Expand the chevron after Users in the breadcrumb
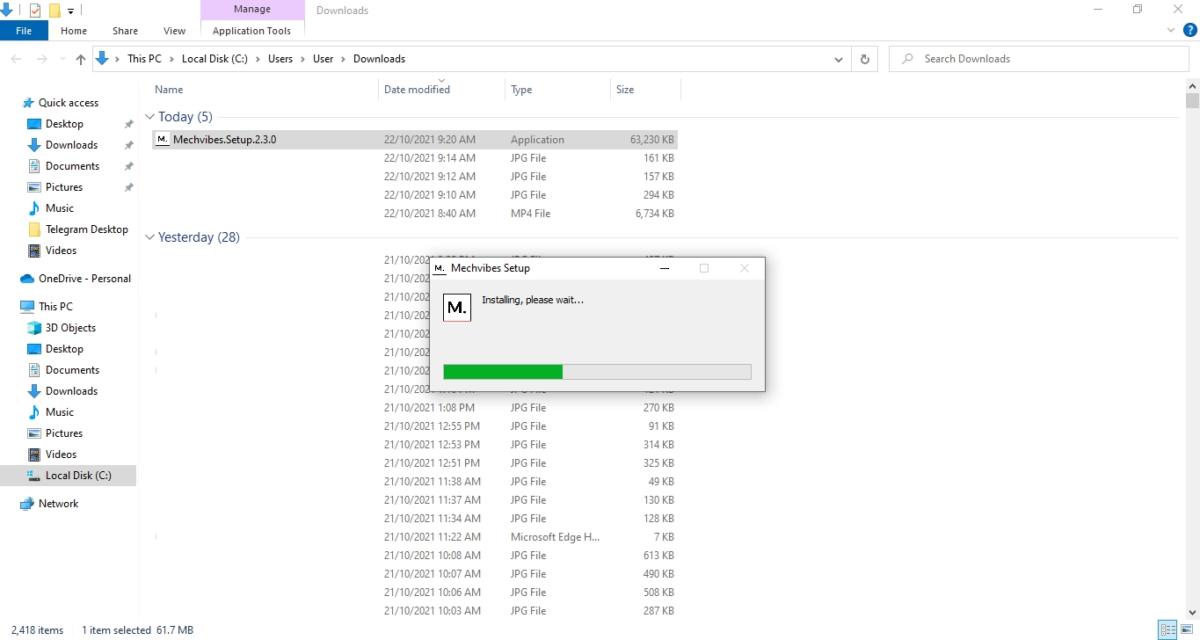The height and width of the screenshot is (640, 1200). click(303, 59)
